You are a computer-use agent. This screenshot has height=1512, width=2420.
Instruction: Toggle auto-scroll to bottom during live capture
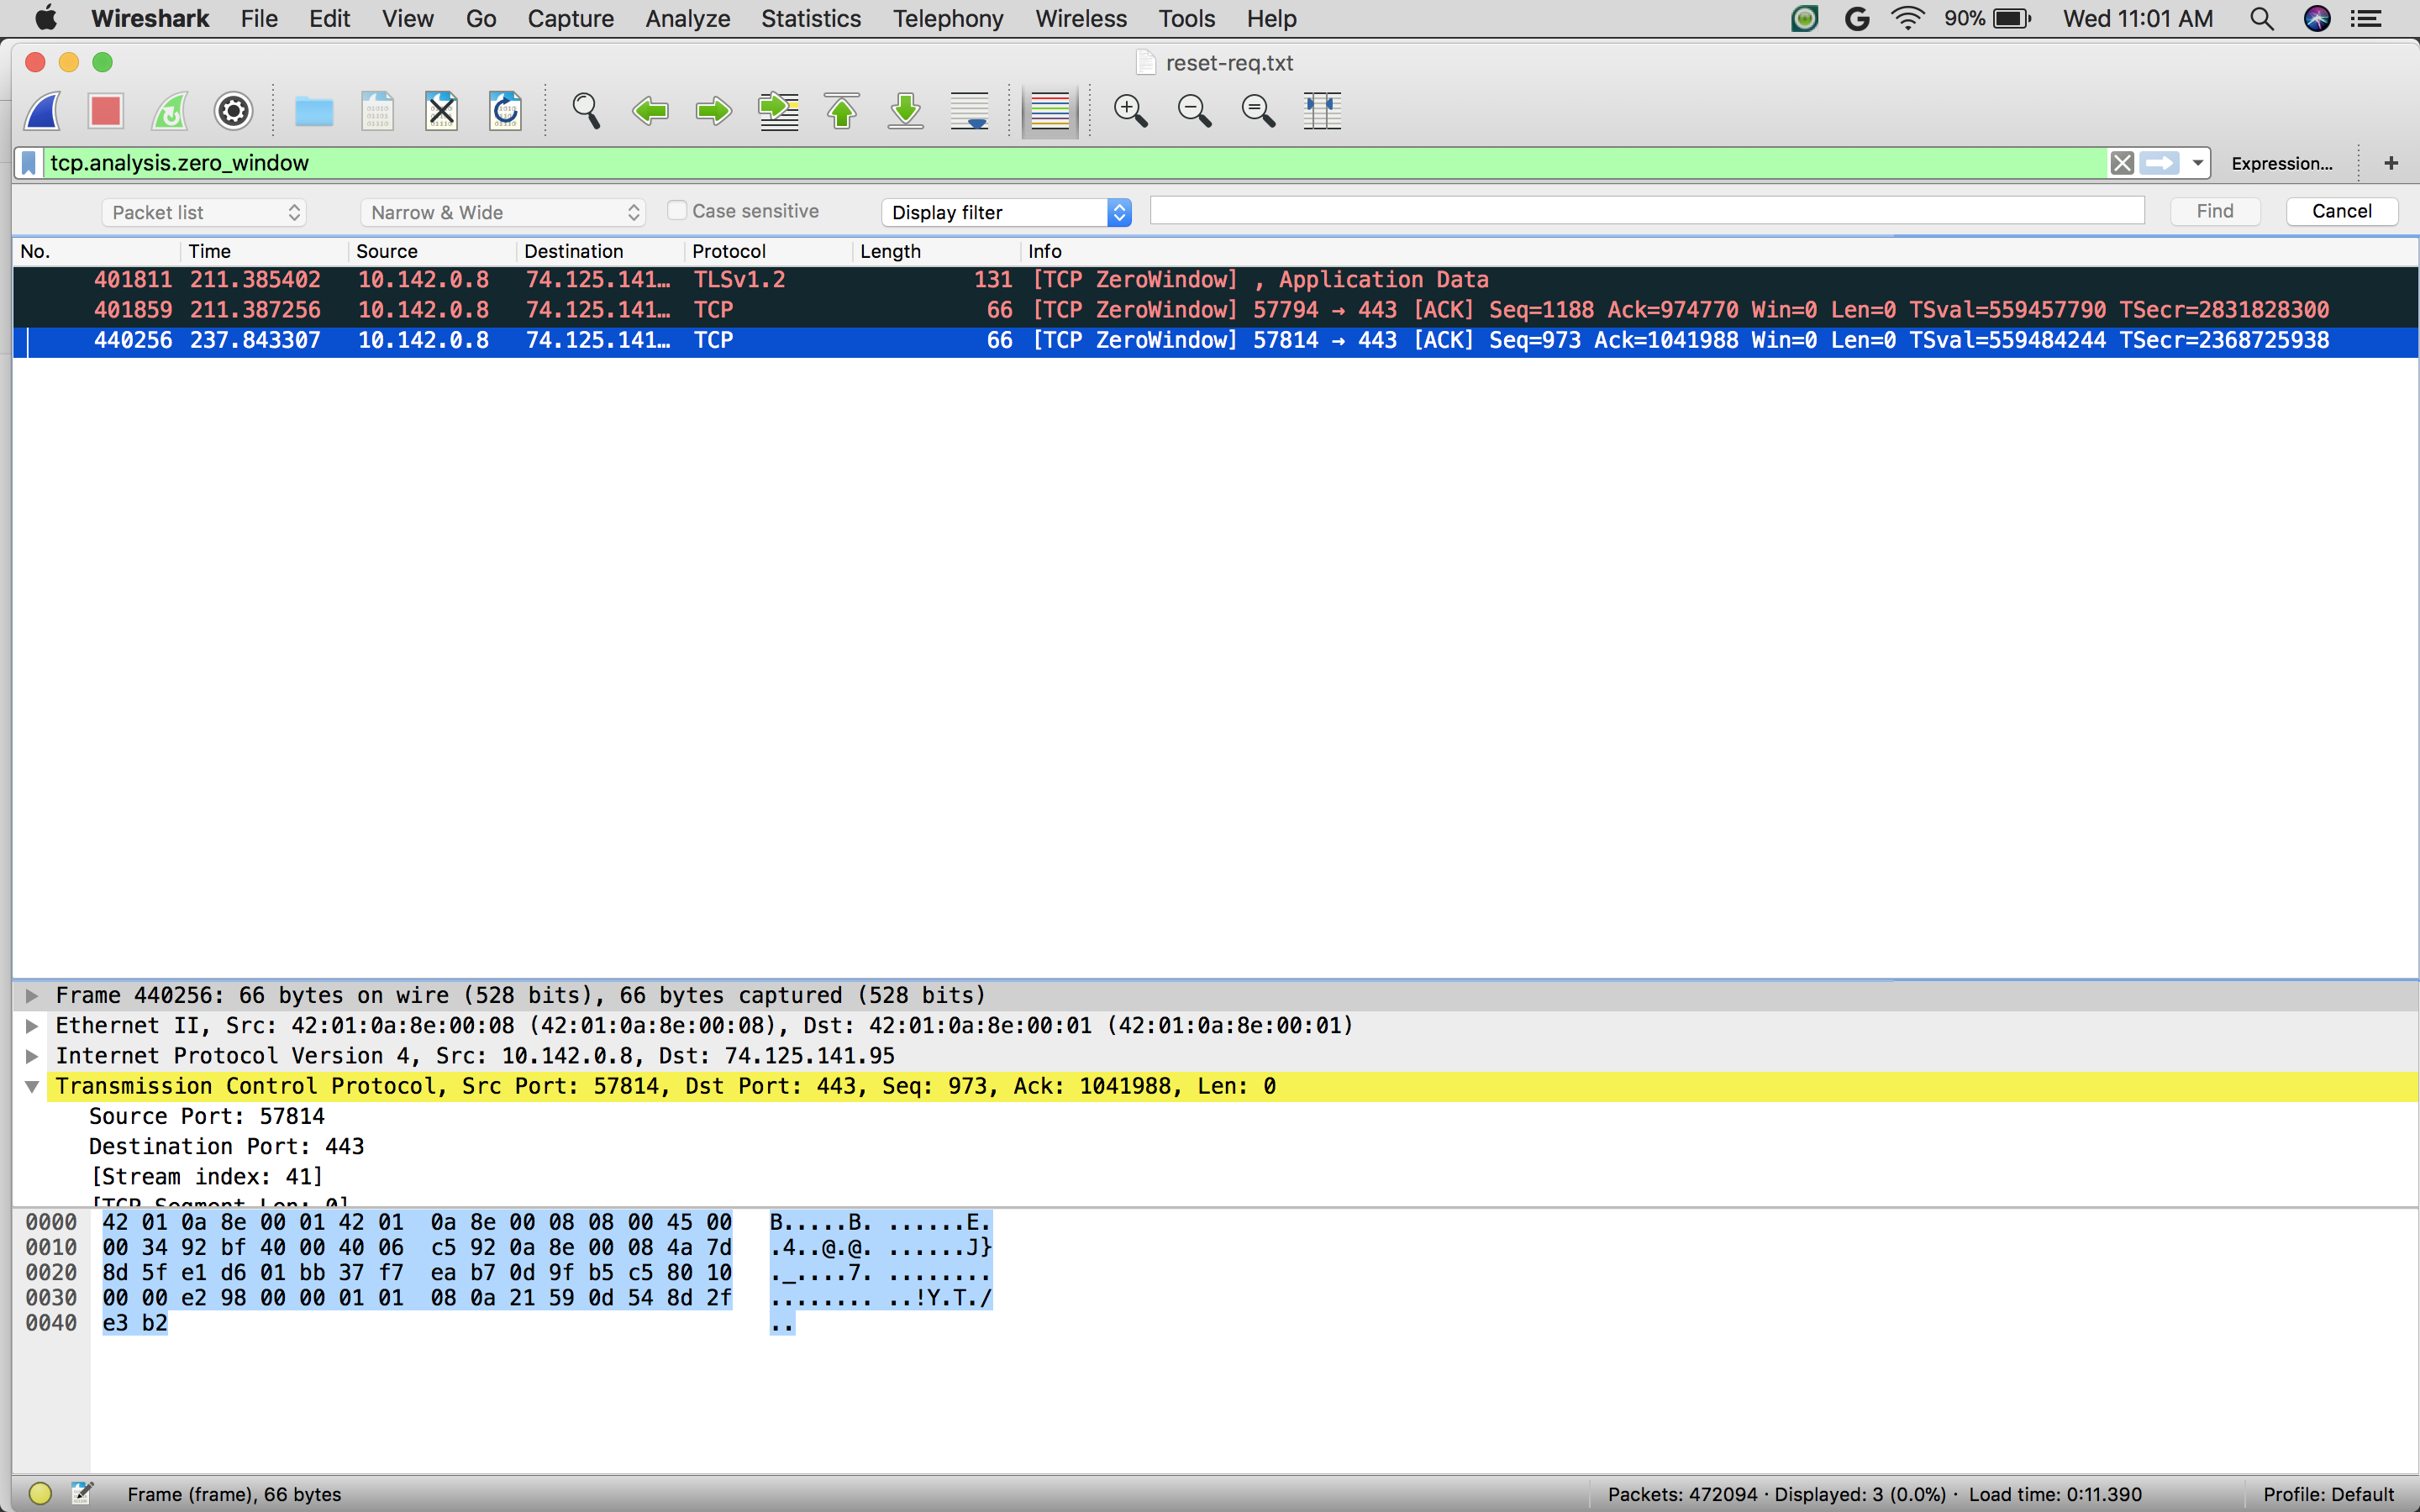(x=969, y=111)
